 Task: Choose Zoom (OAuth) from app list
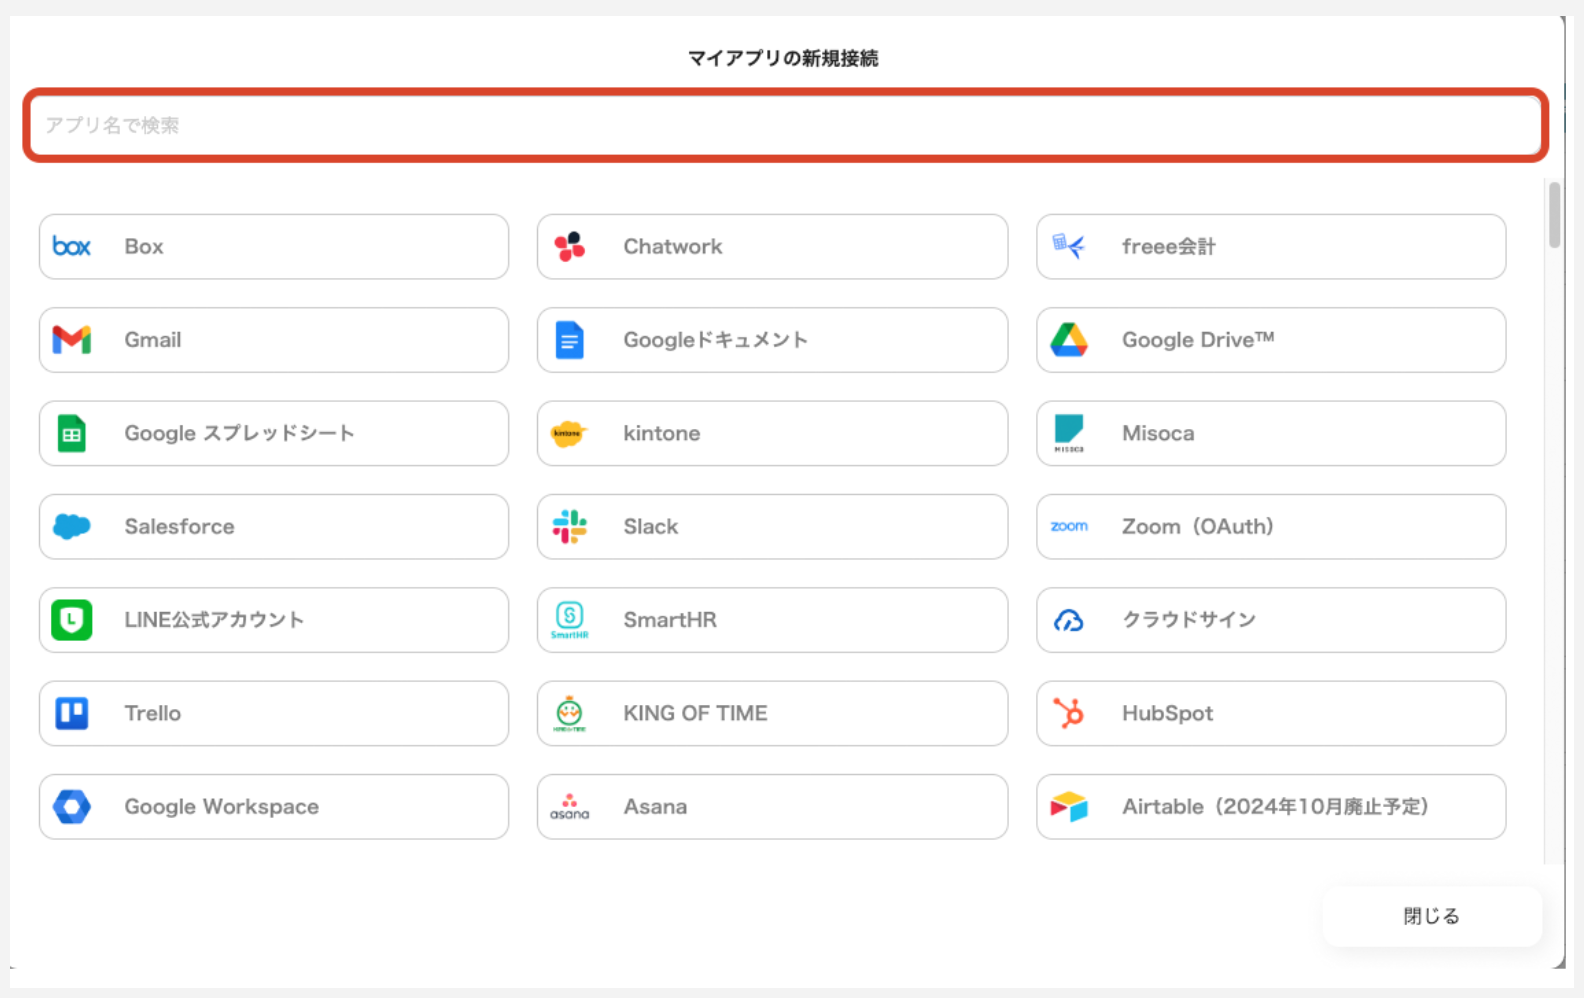[1270, 526]
